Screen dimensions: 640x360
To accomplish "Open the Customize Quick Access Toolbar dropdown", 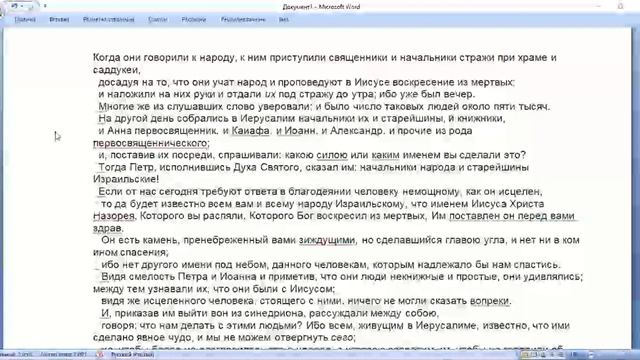I will pos(45,6).
